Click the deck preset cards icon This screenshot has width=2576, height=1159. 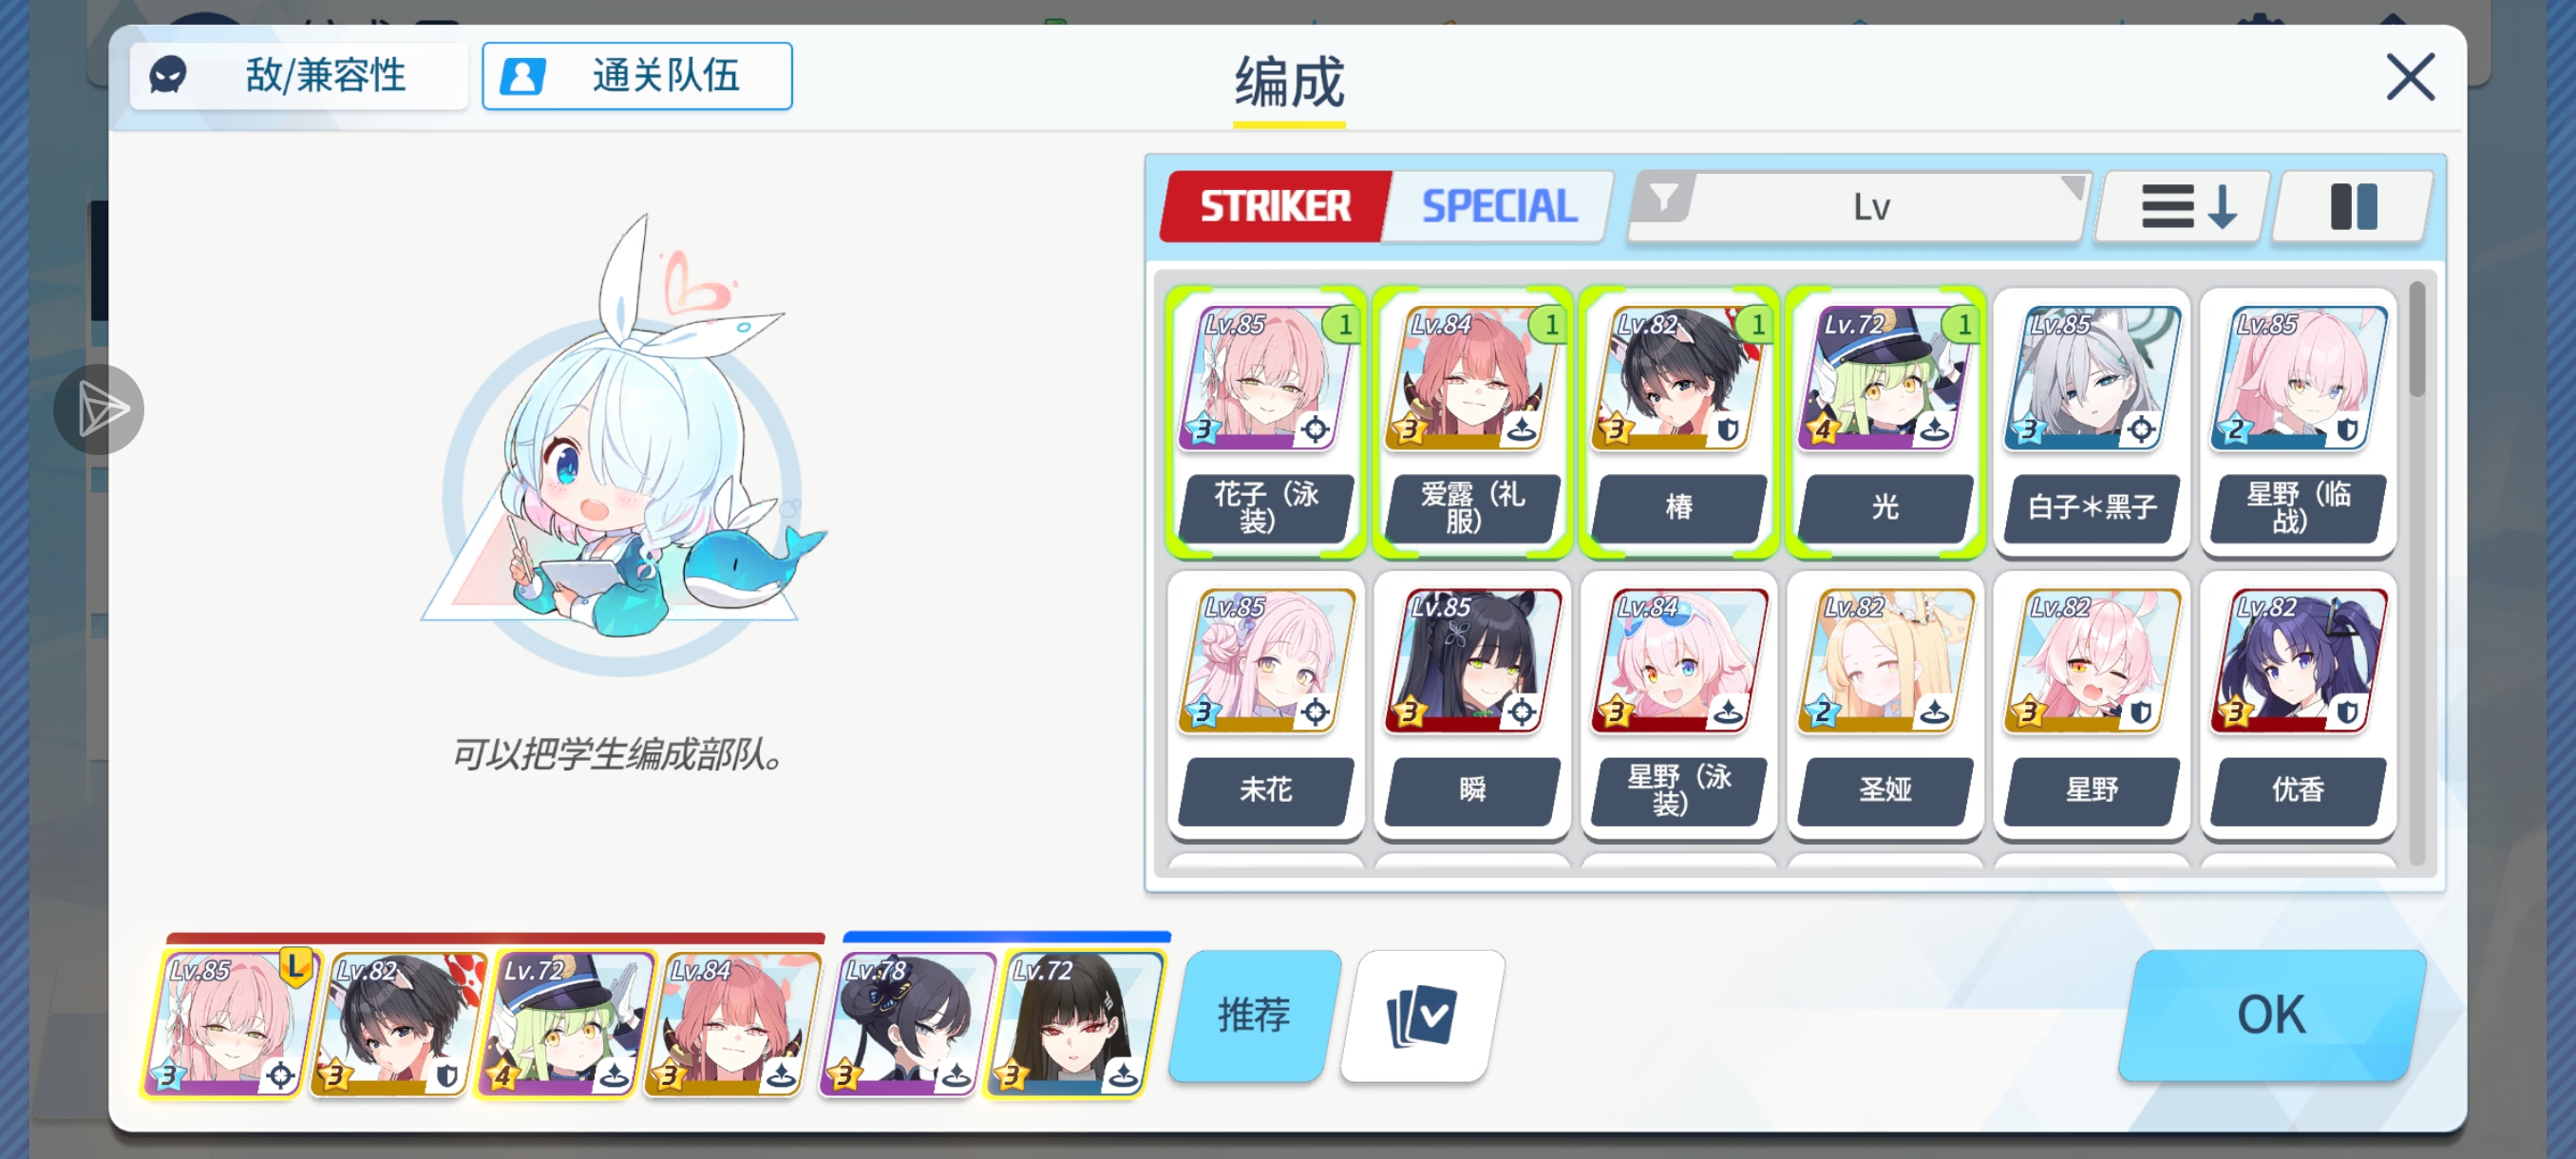[1421, 1016]
